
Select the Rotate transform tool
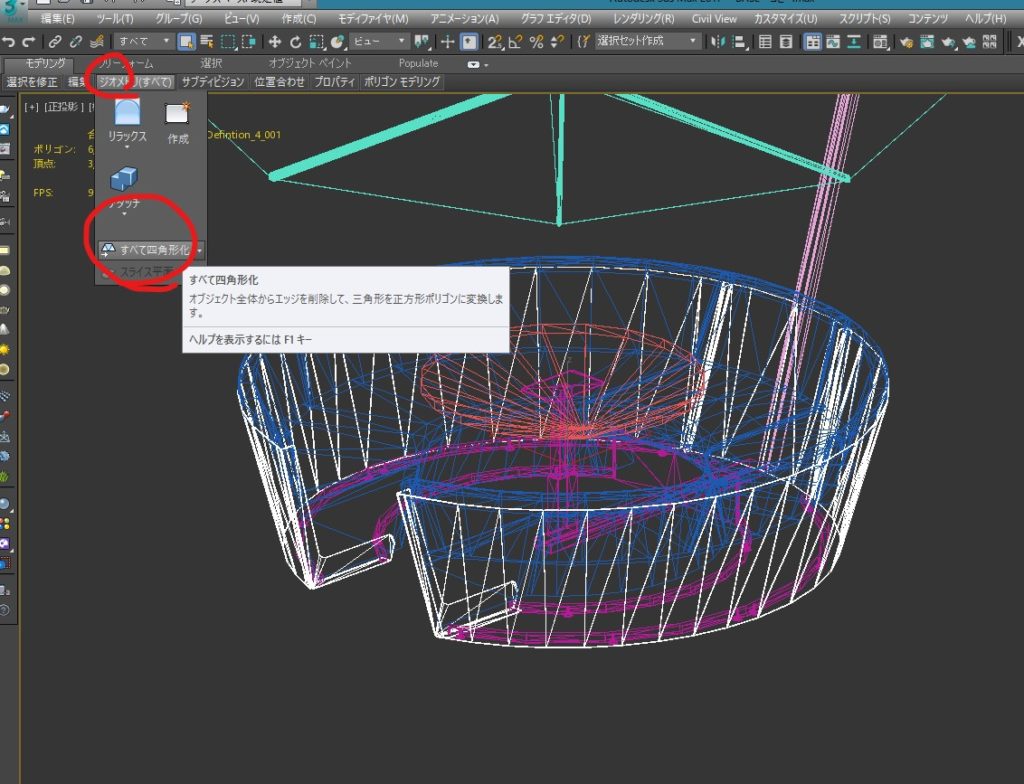[295, 41]
